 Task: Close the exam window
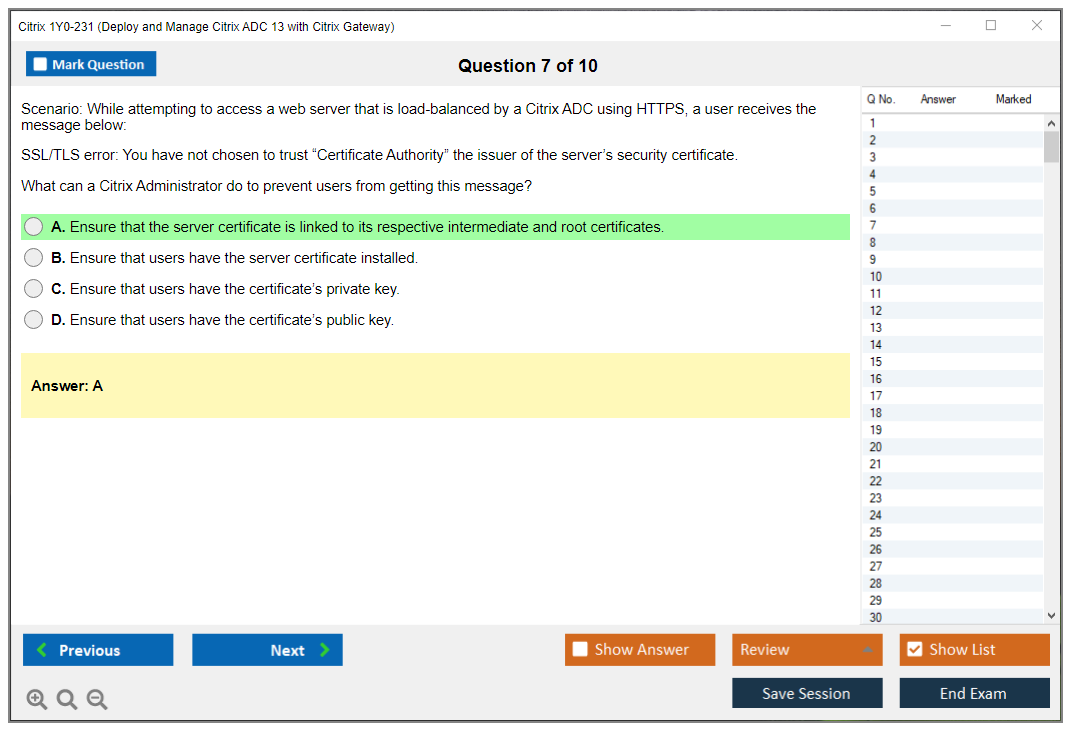tap(1037, 26)
